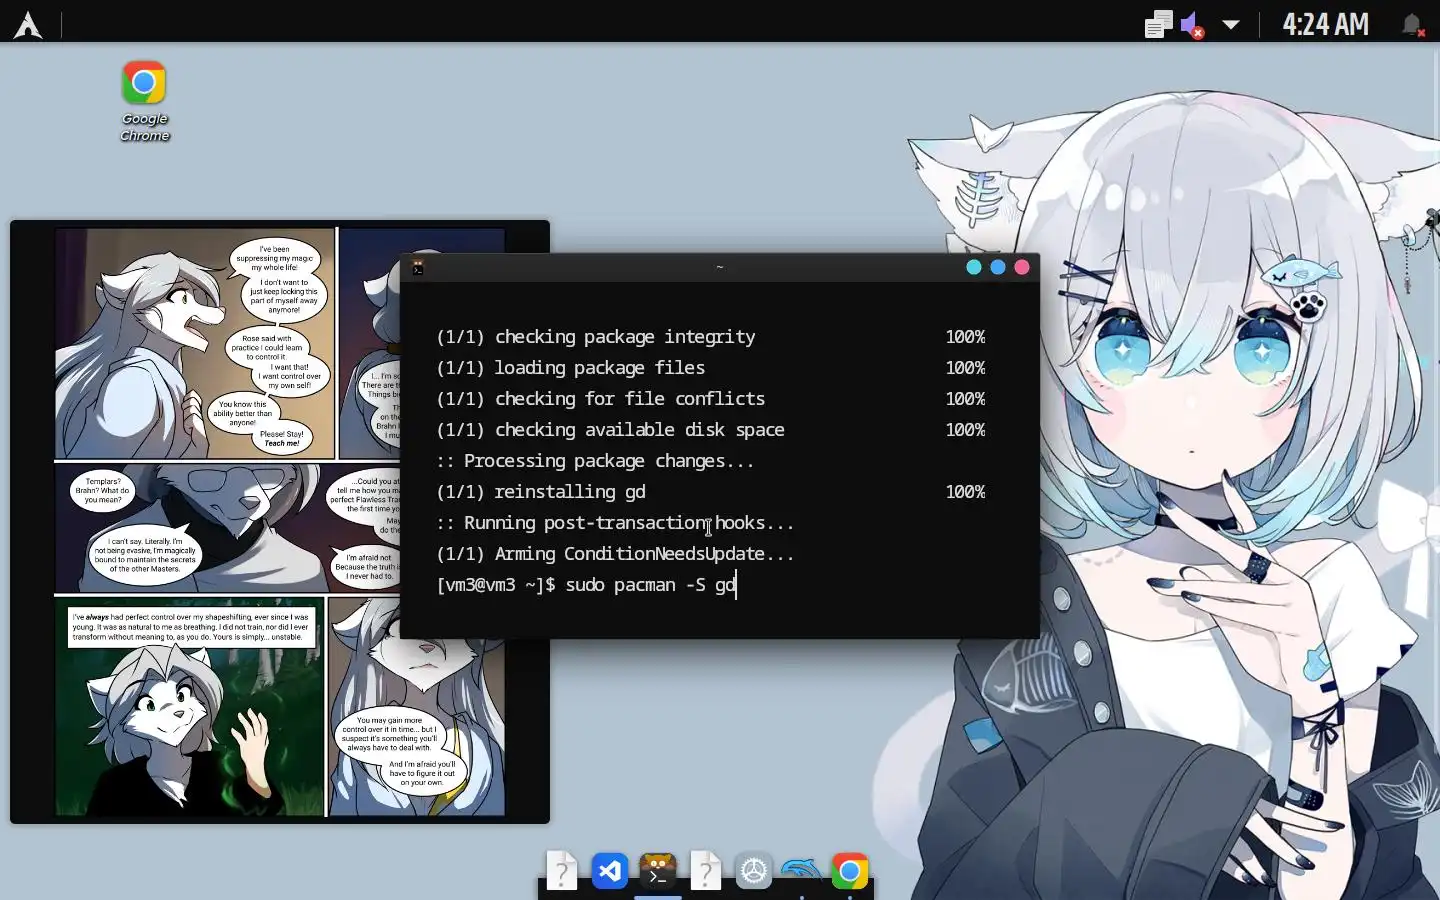The width and height of the screenshot is (1440, 900).
Task: Expand the system tray hidden icons arrow
Action: pos(1231,25)
